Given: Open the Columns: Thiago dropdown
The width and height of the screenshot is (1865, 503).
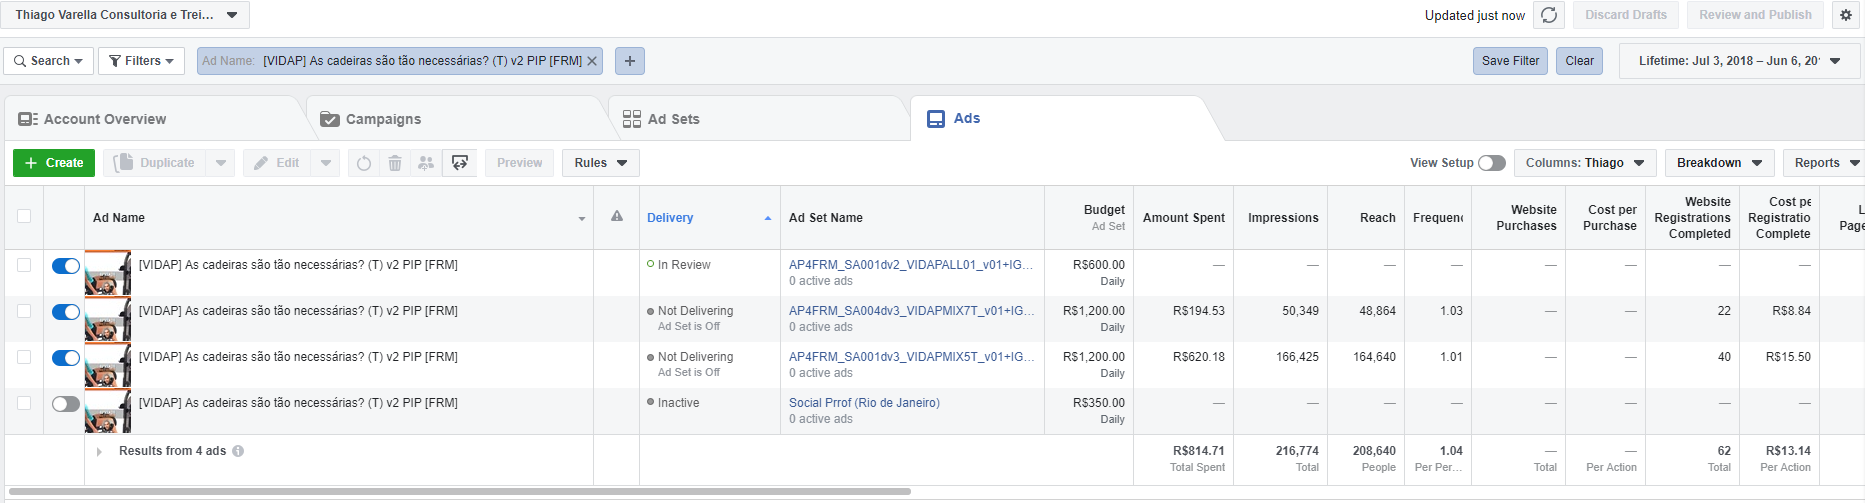Looking at the screenshot, I should 1585,163.
